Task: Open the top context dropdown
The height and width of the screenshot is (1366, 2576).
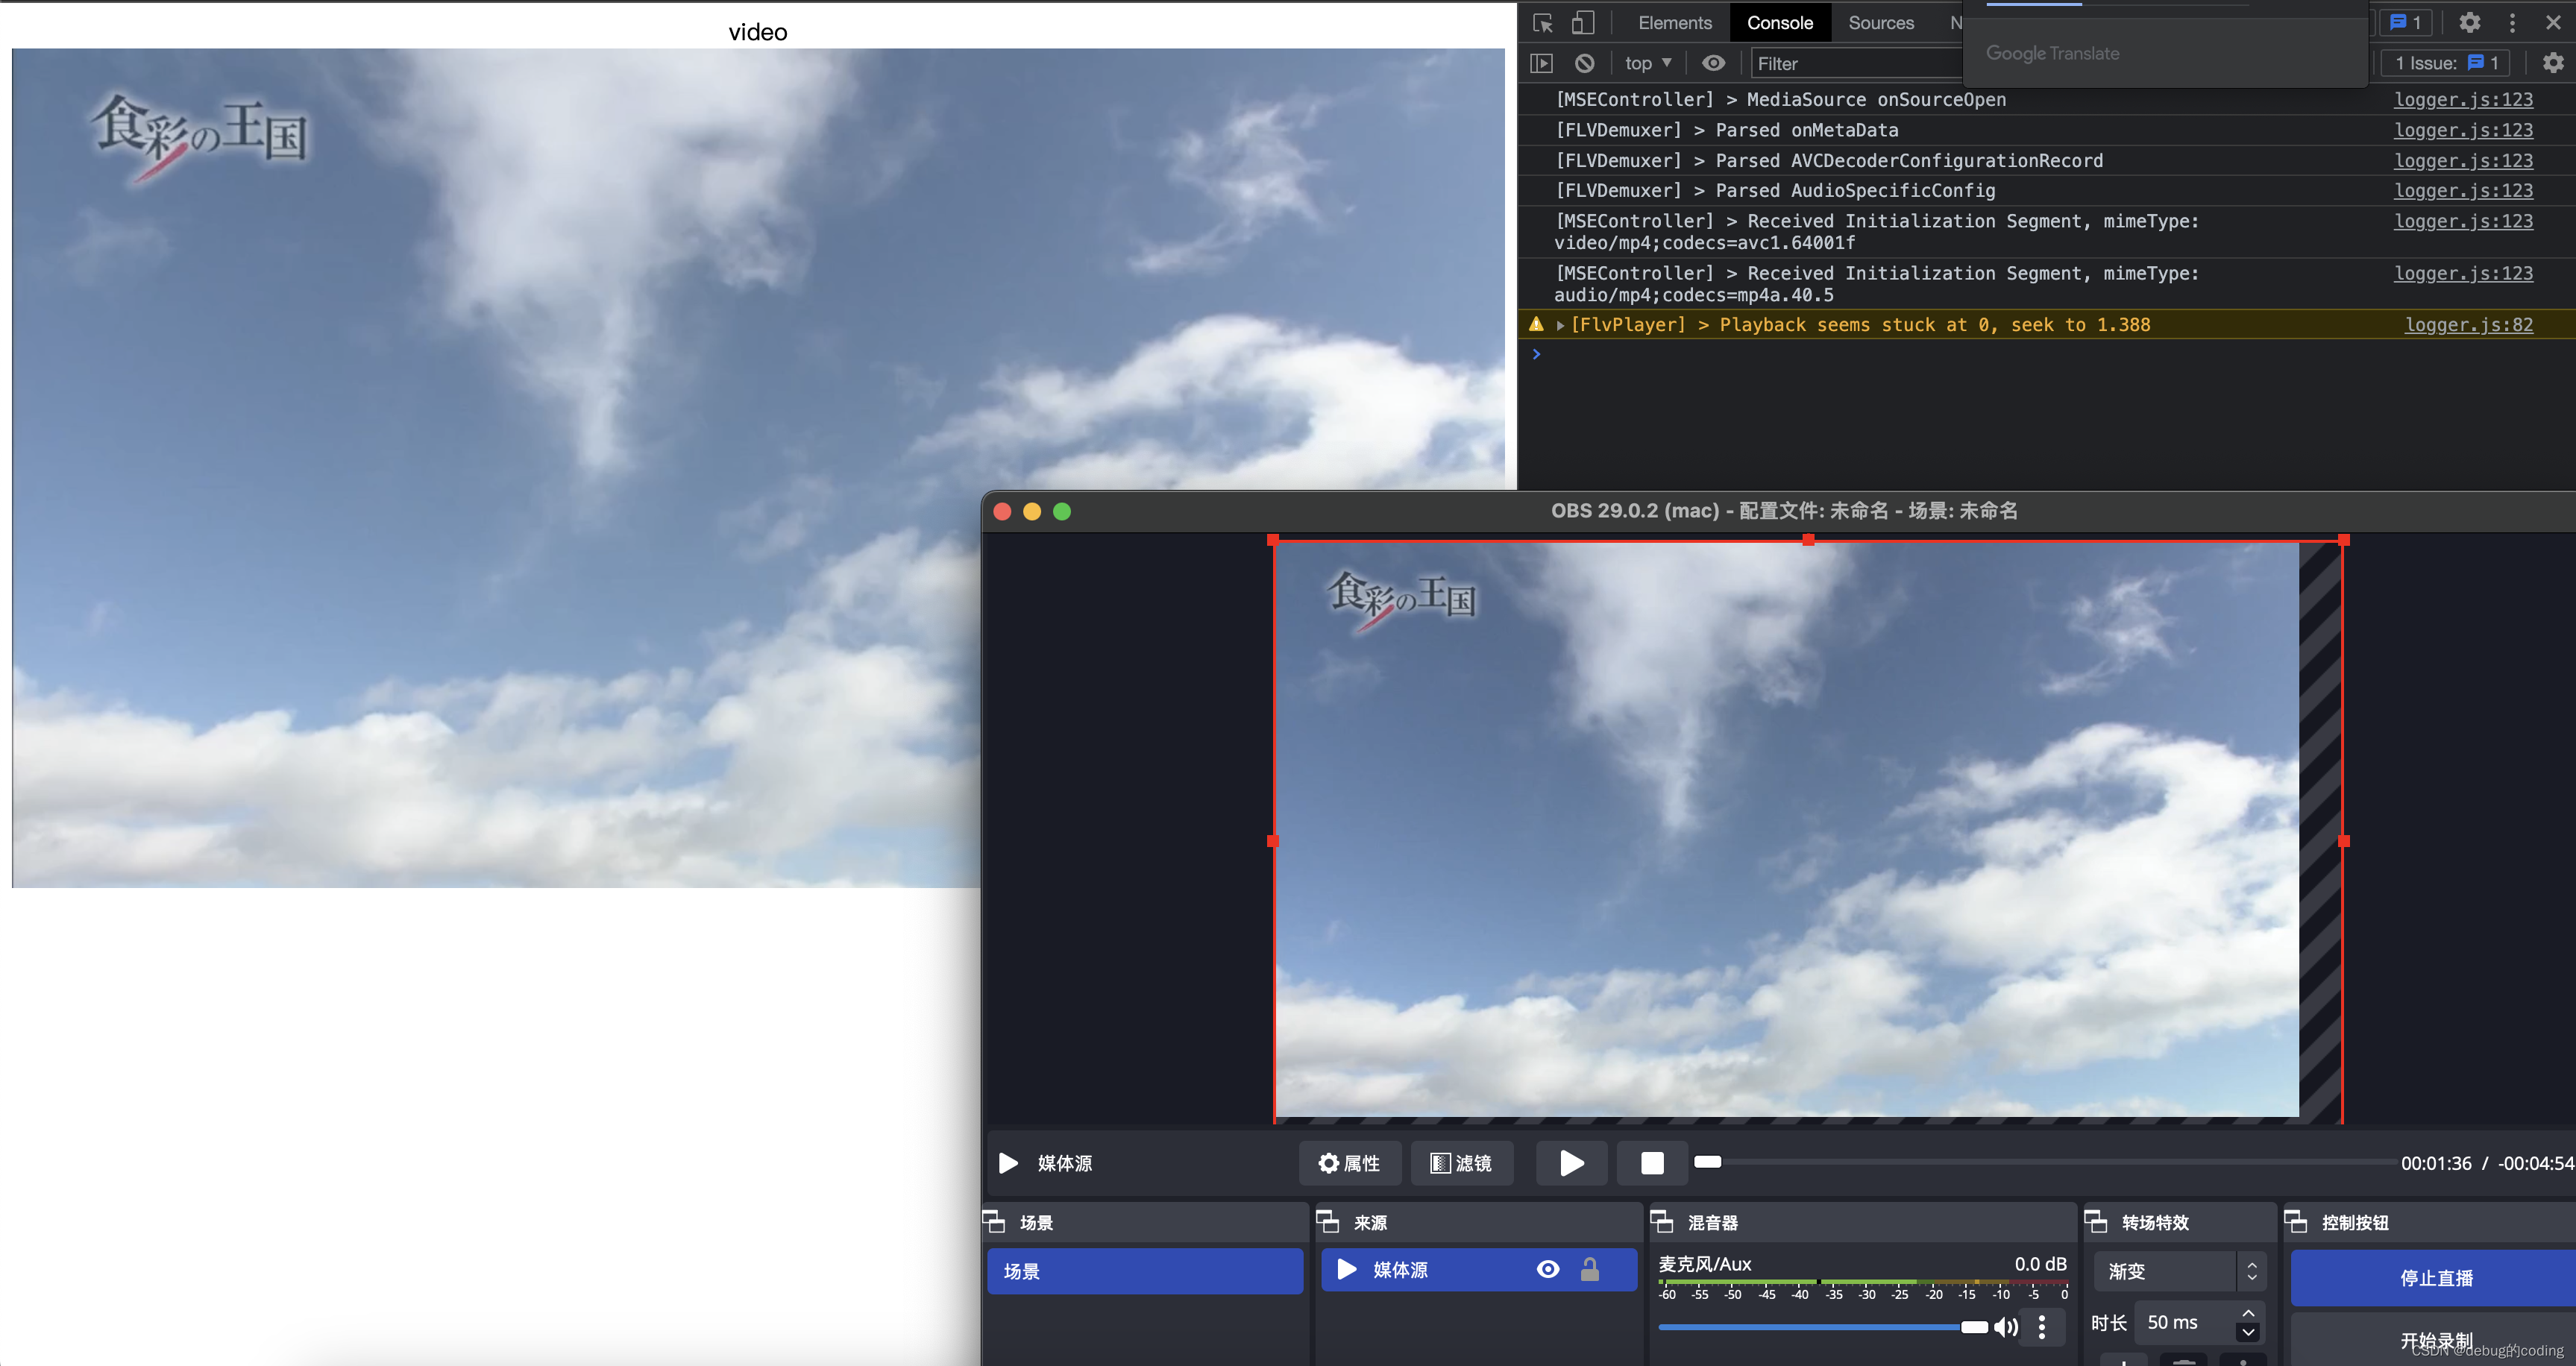Action: click(1648, 63)
